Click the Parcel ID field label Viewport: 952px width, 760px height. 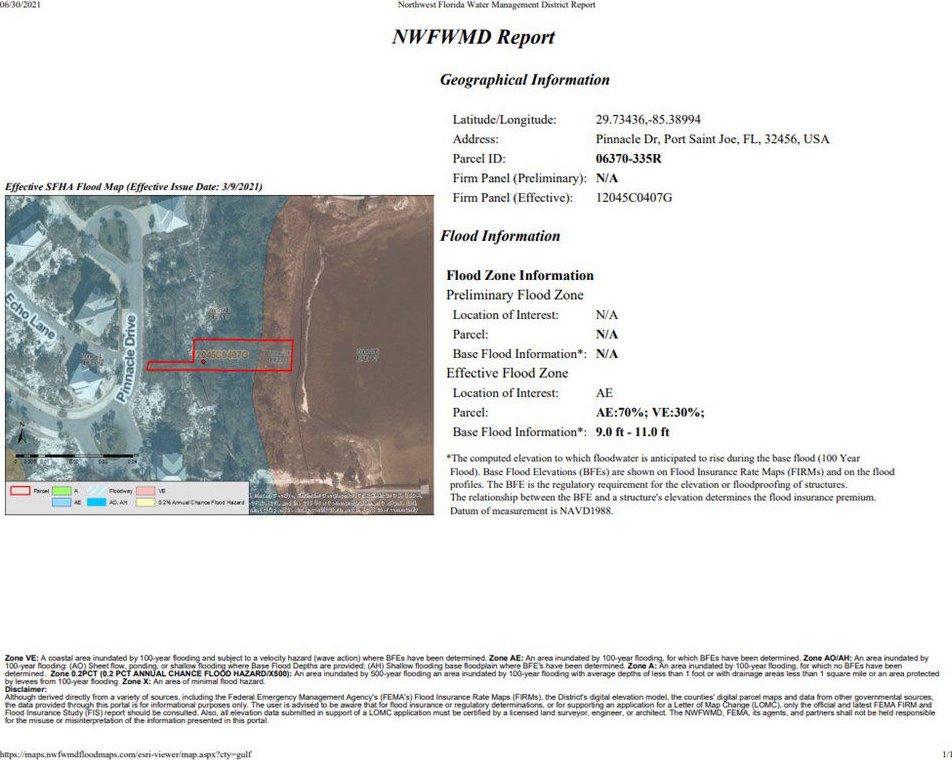coord(479,158)
